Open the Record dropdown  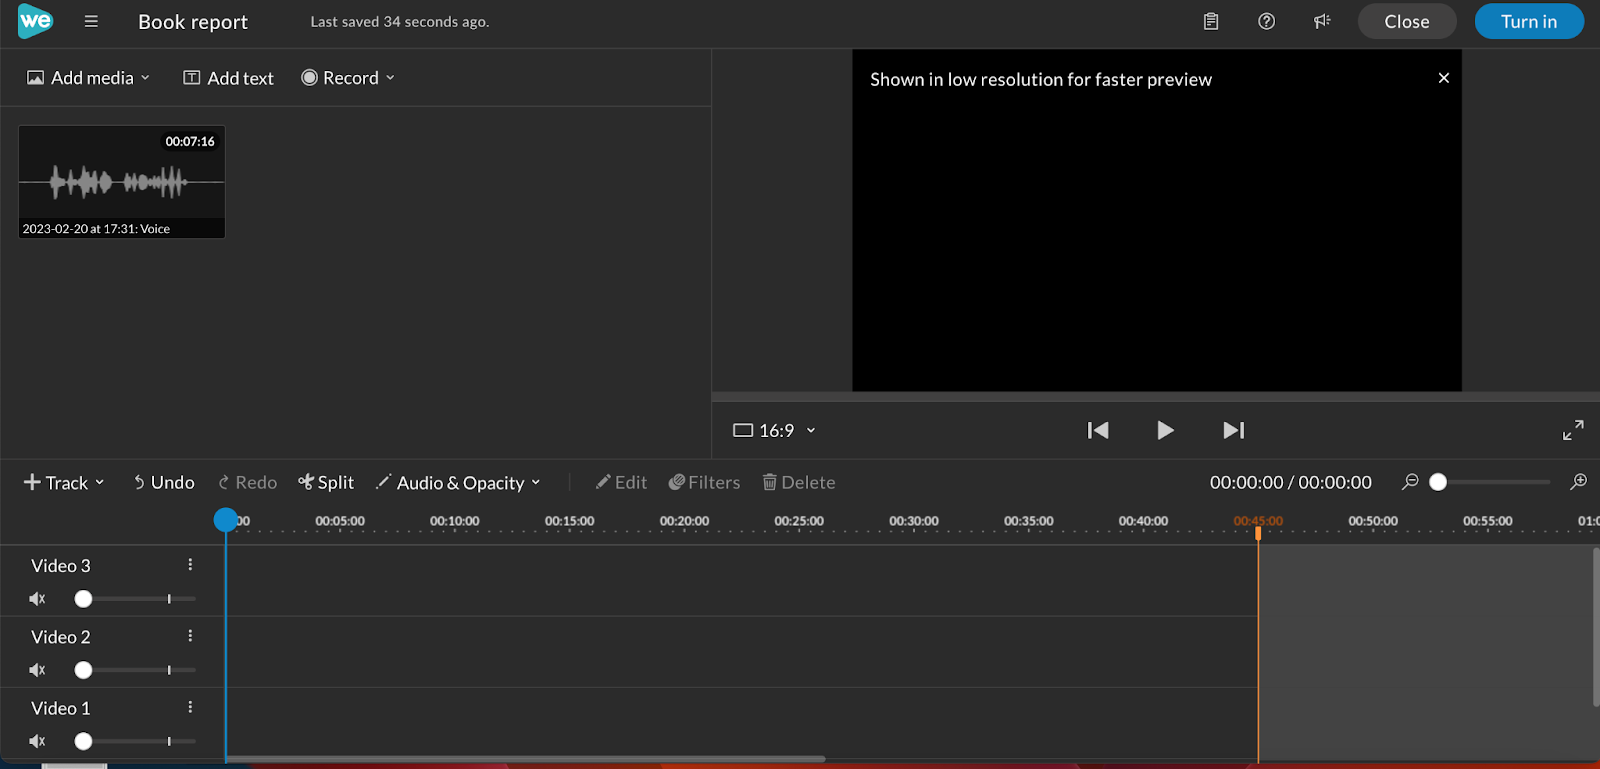pos(348,78)
